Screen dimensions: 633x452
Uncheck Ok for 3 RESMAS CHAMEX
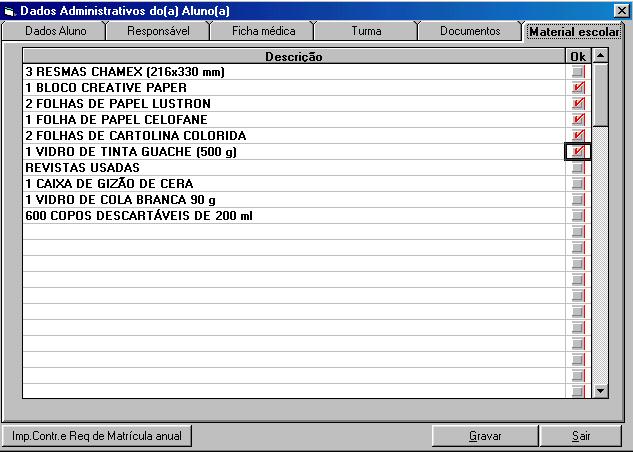[x=577, y=72]
